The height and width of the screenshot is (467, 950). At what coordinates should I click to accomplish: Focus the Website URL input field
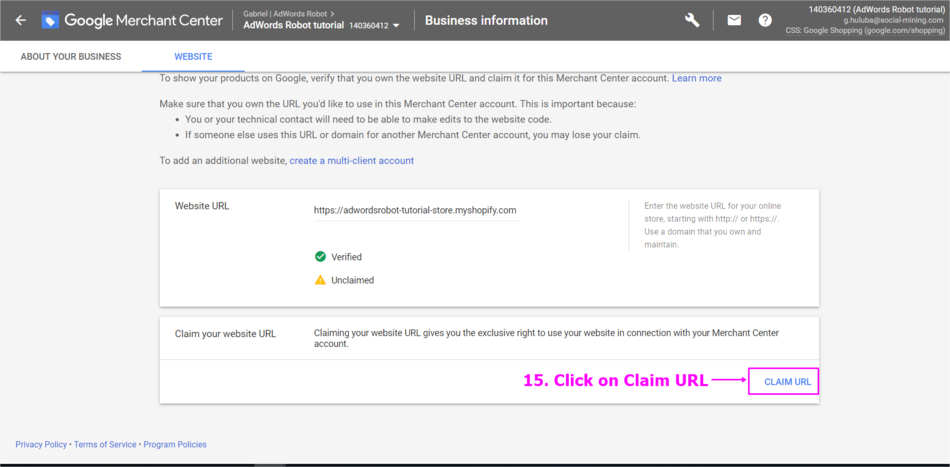(415, 211)
